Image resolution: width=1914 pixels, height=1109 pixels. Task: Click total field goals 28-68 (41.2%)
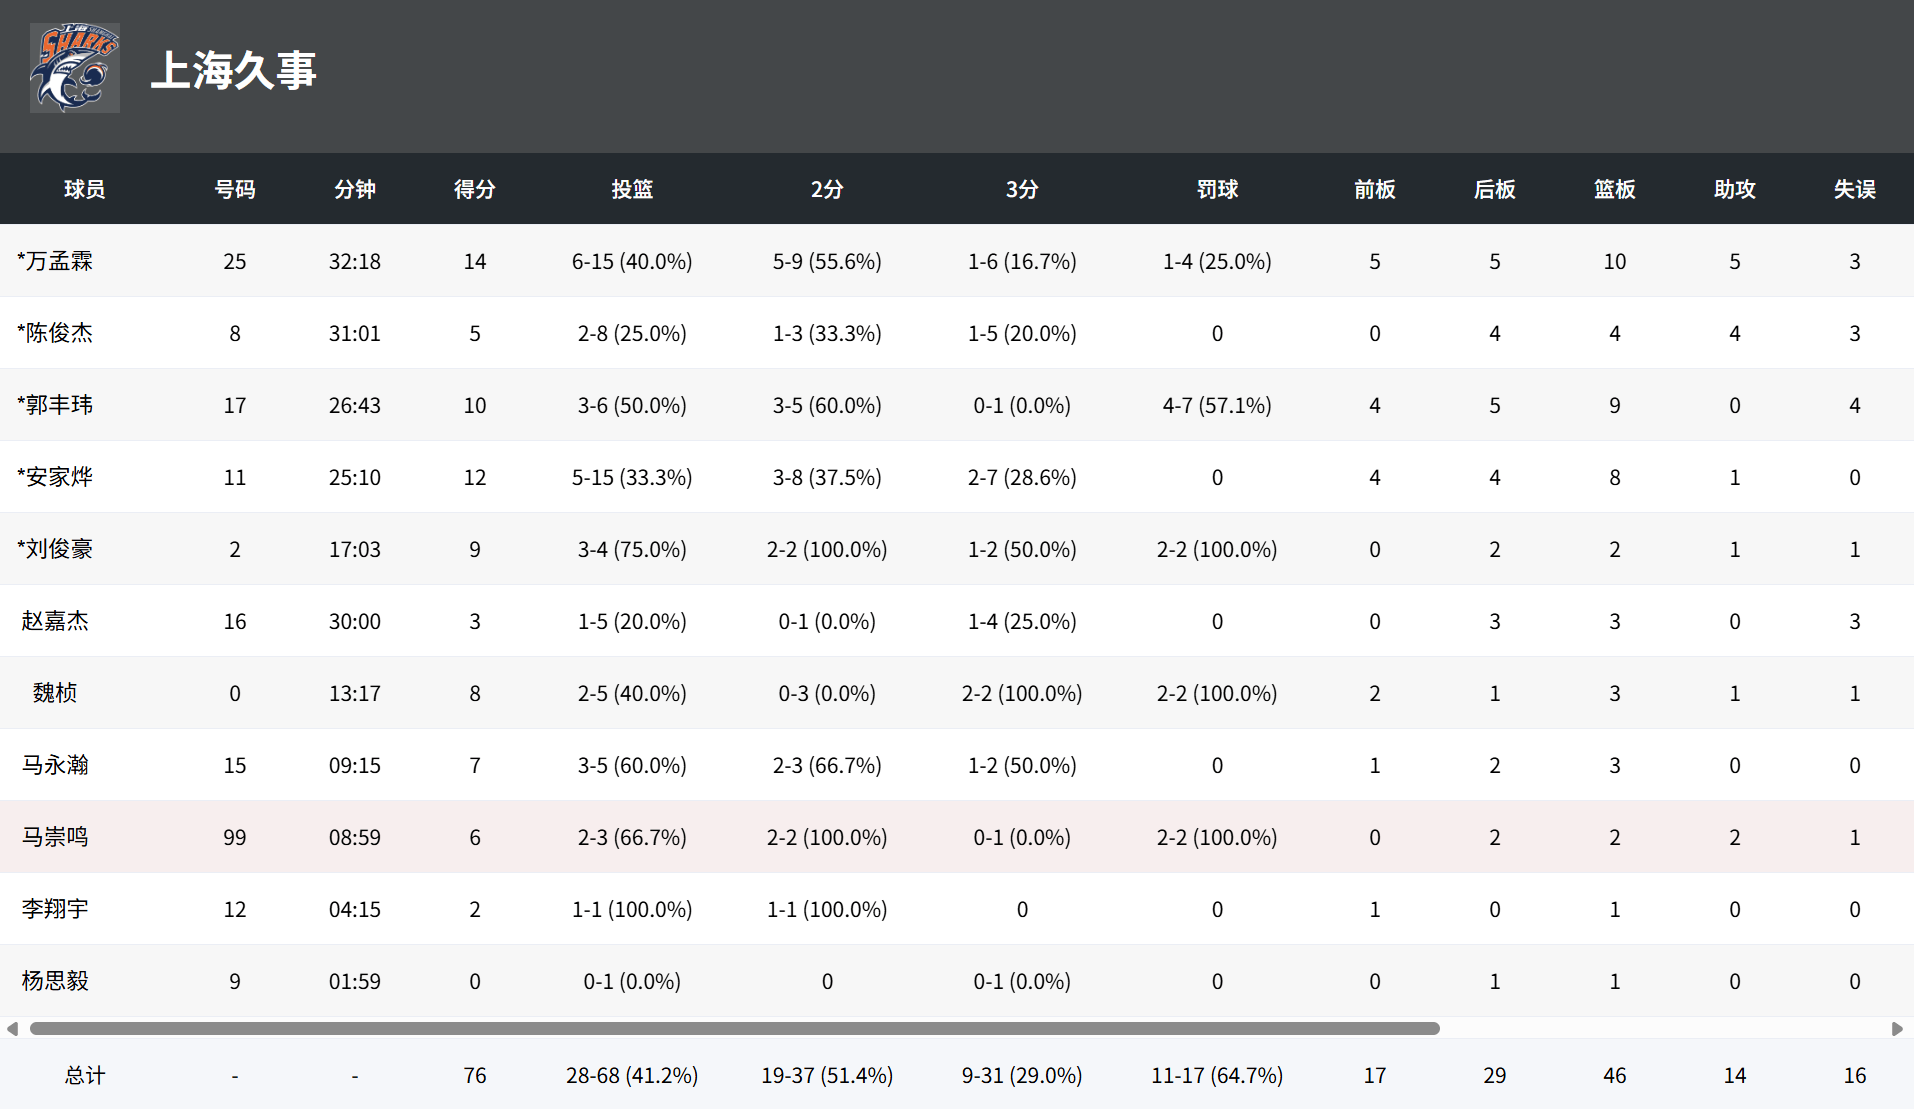coord(632,1075)
